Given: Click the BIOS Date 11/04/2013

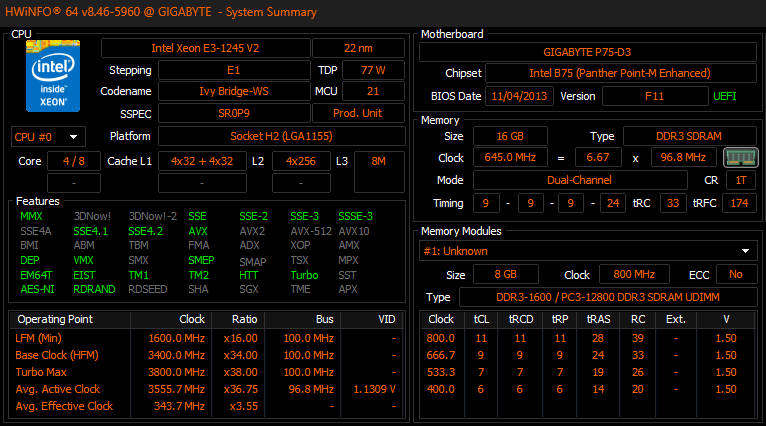Looking at the screenshot, I should point(519,96).
